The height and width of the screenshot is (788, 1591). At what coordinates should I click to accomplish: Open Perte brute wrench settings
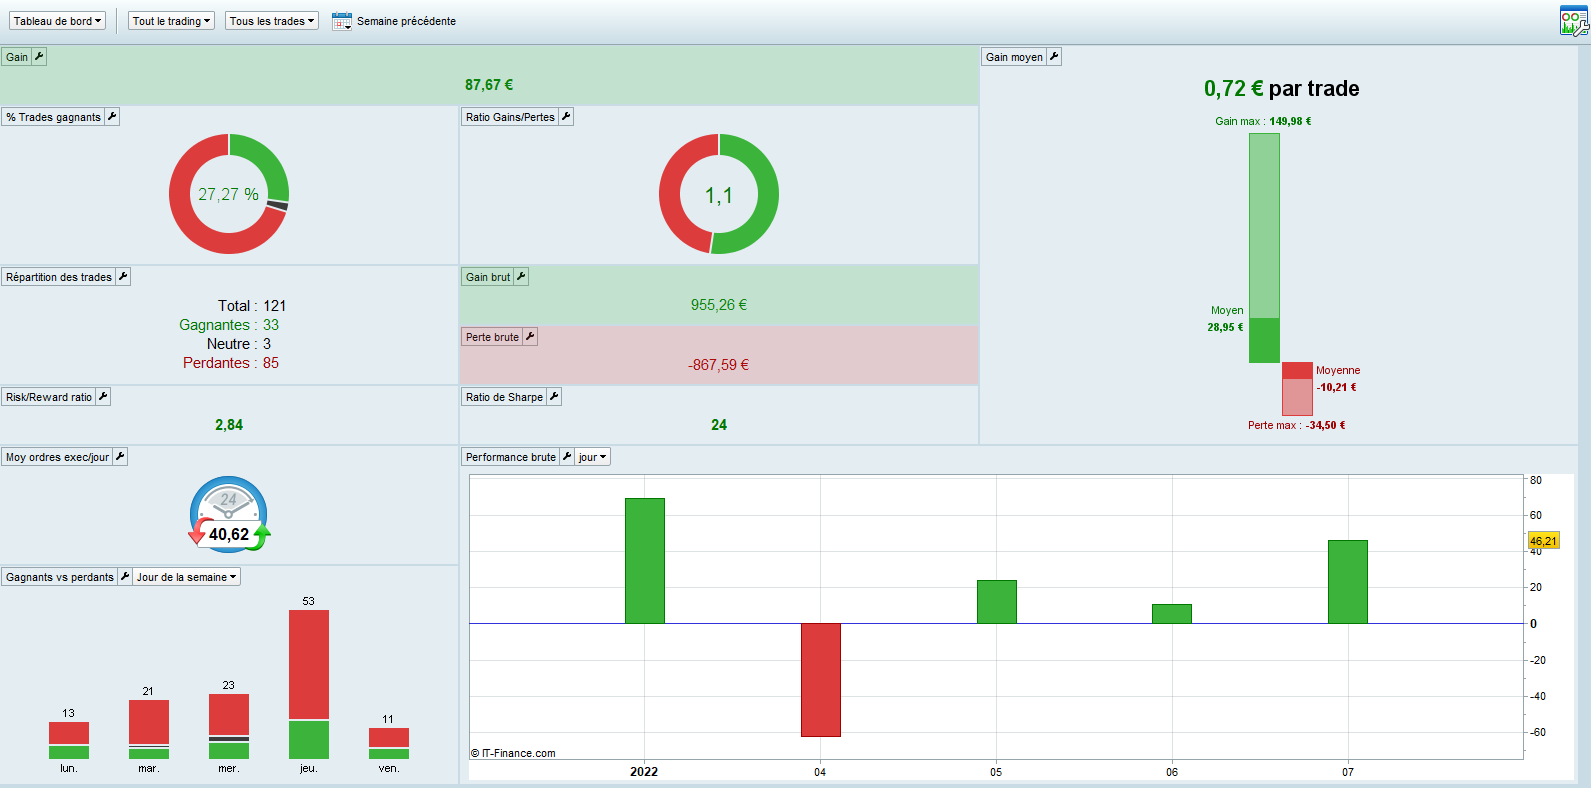click(x=530, y=337)
